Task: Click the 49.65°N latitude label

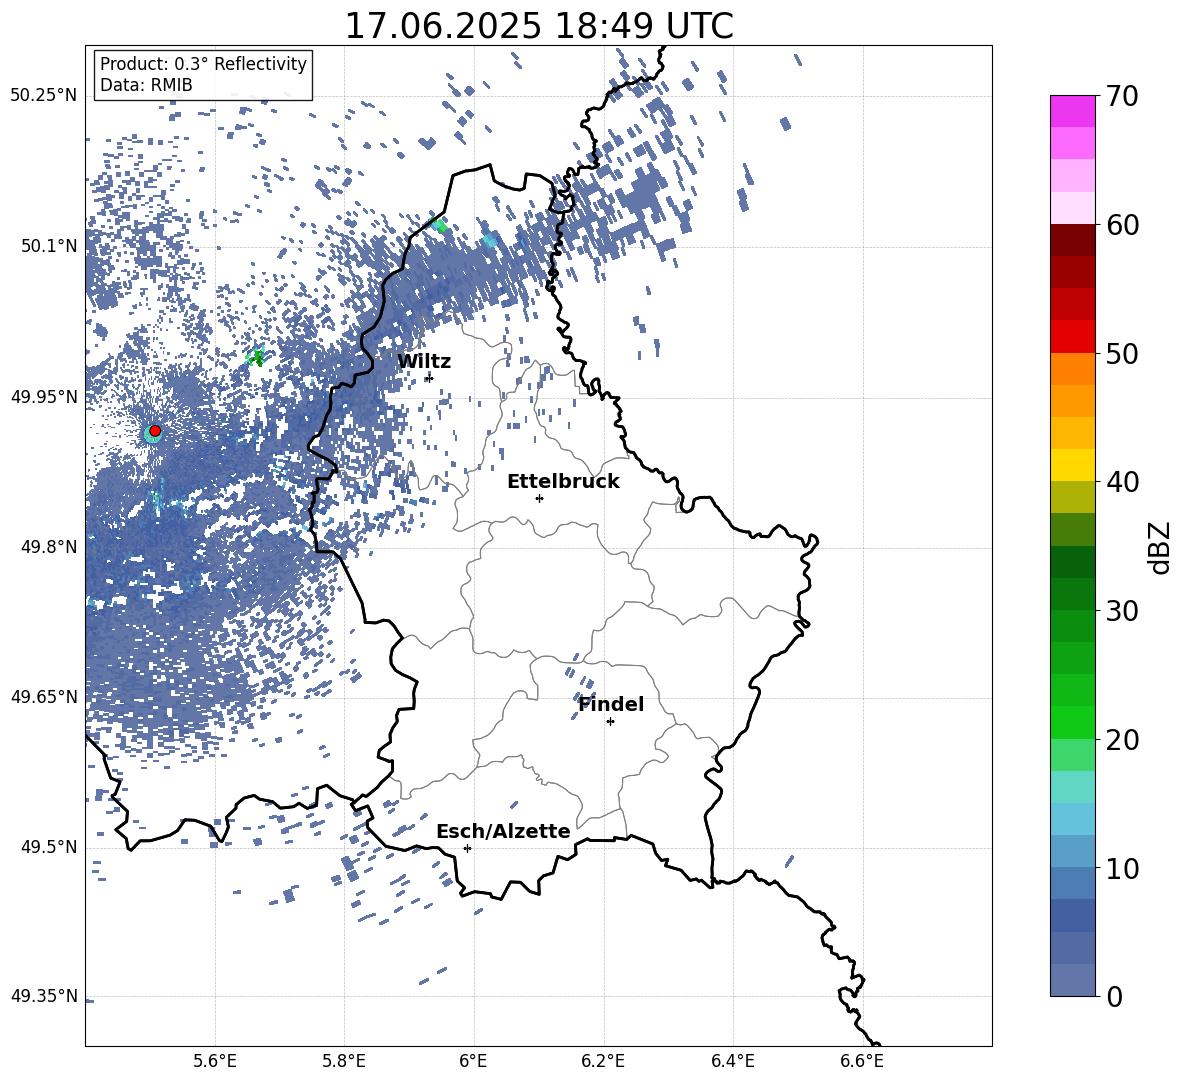Action: click(44, 696)
